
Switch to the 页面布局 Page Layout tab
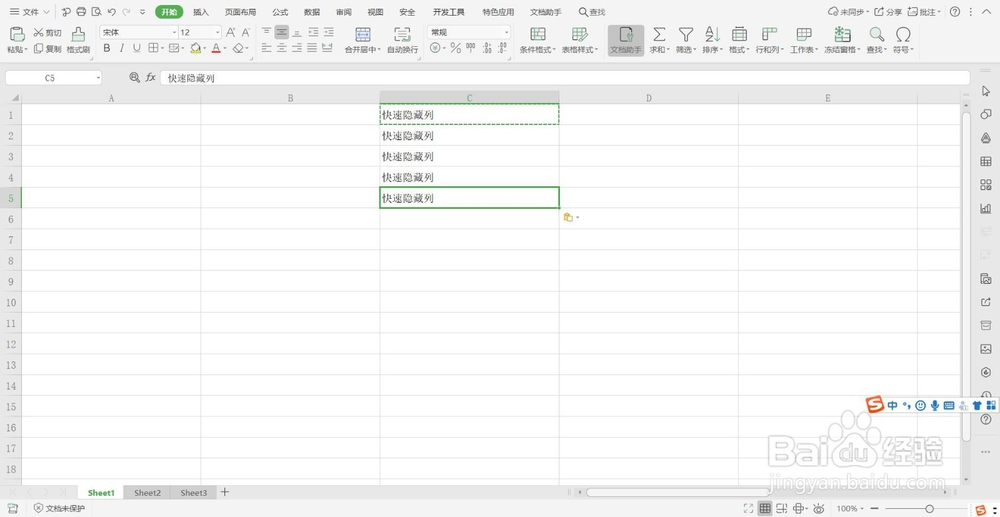[240, 12]
